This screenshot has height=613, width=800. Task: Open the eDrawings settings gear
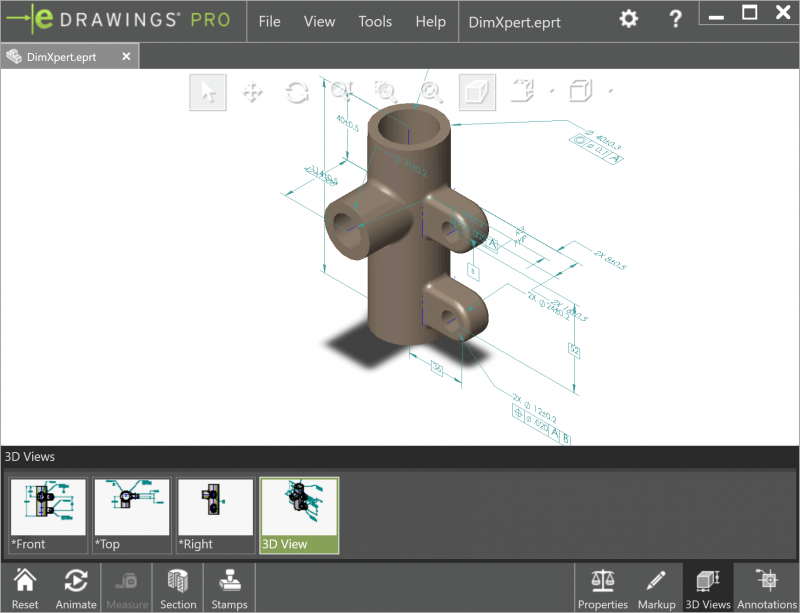point(627,17)
